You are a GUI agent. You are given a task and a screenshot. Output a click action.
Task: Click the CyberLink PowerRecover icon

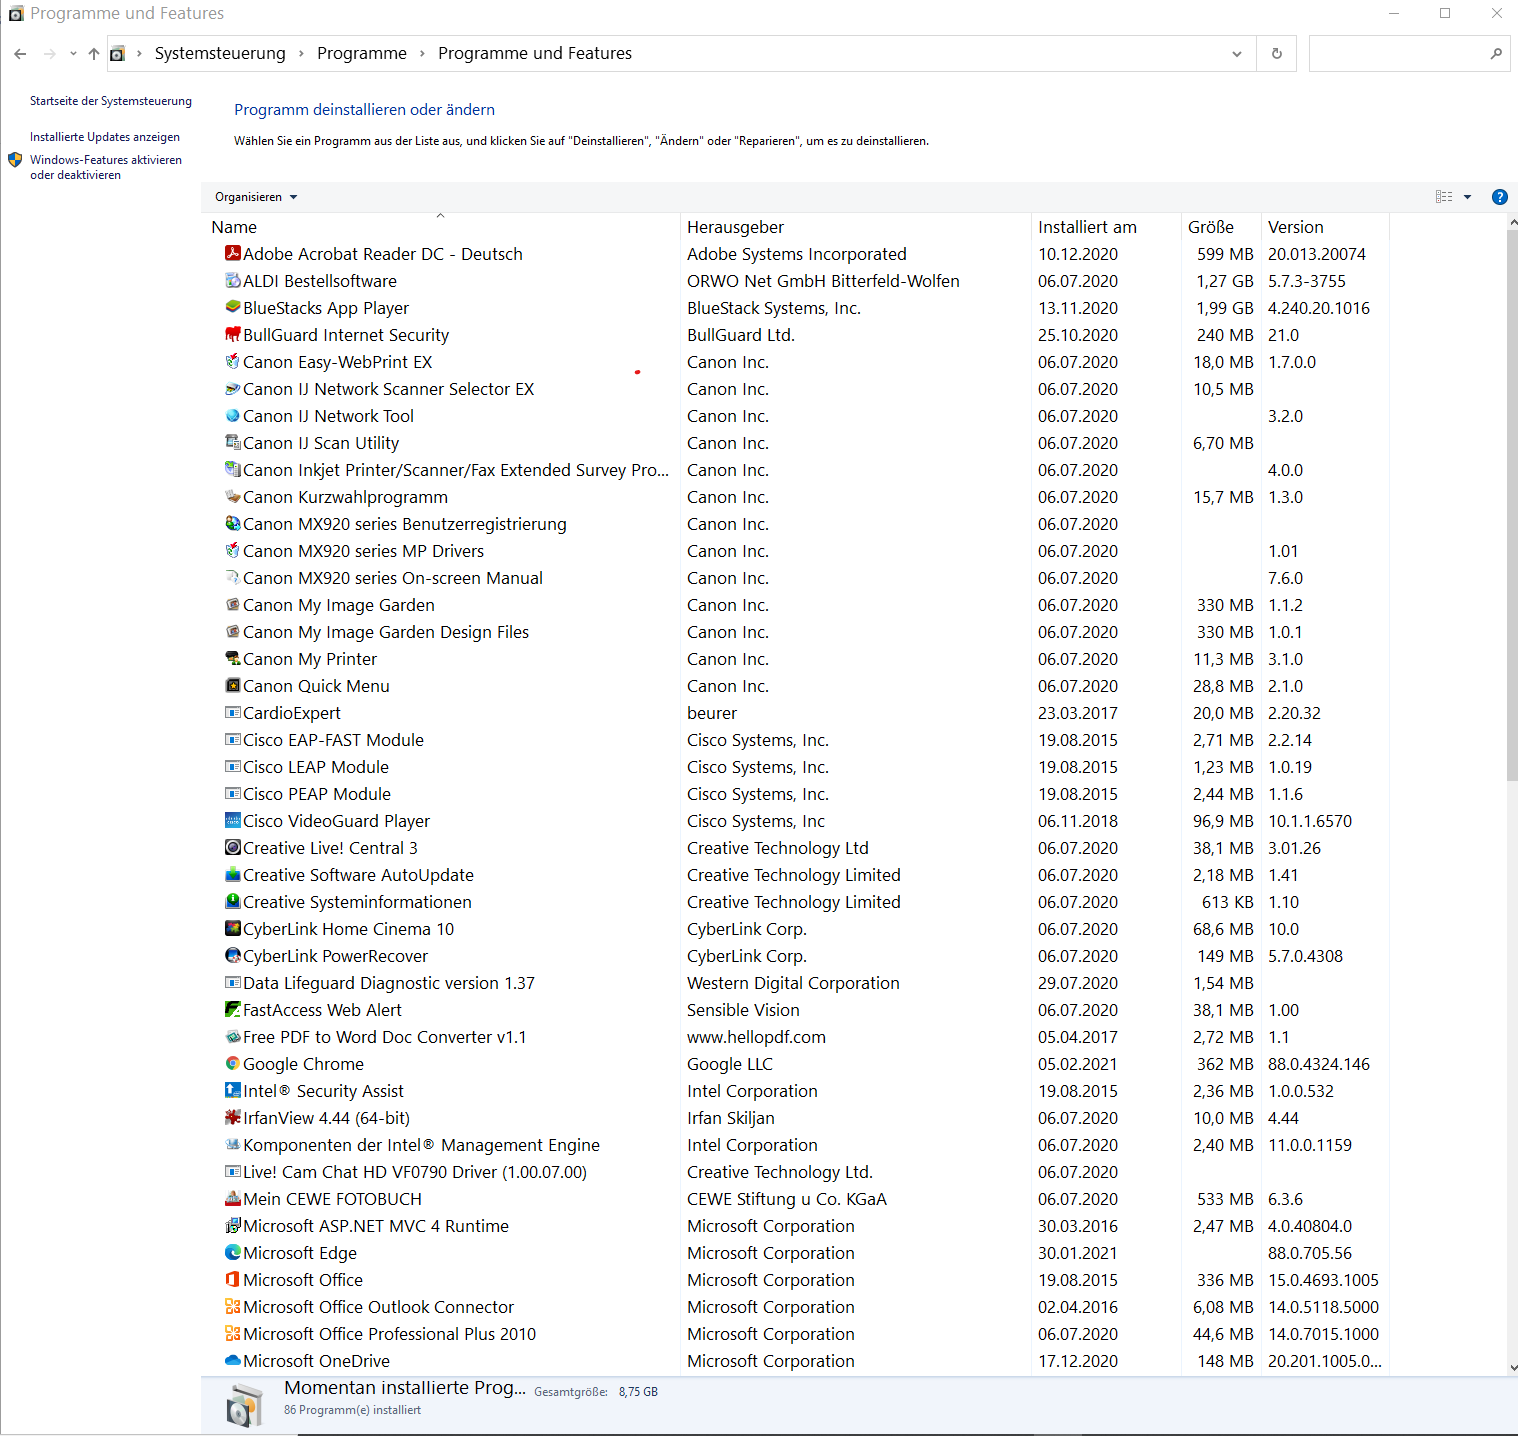coord(233,955)
